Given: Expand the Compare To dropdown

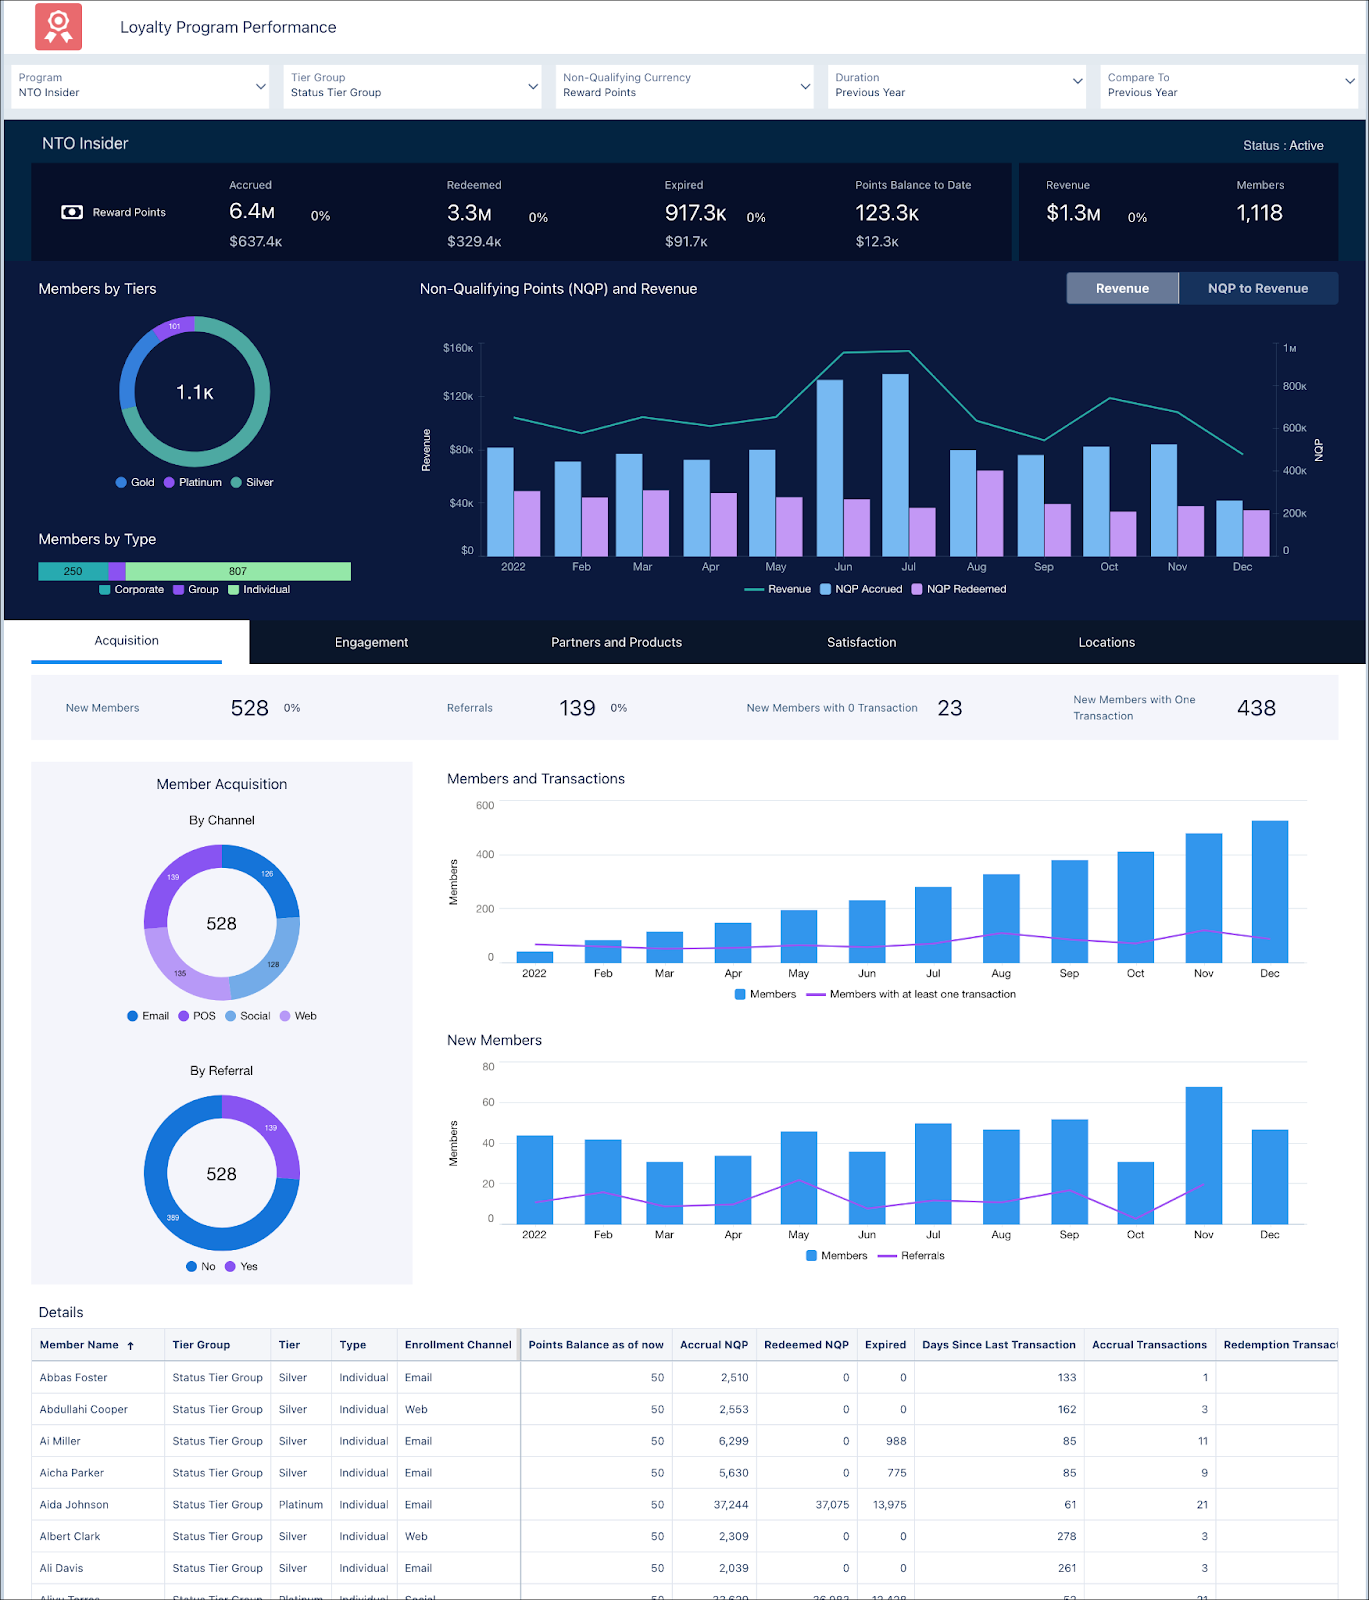Looking at the screenshot, I should [1230, 86].
